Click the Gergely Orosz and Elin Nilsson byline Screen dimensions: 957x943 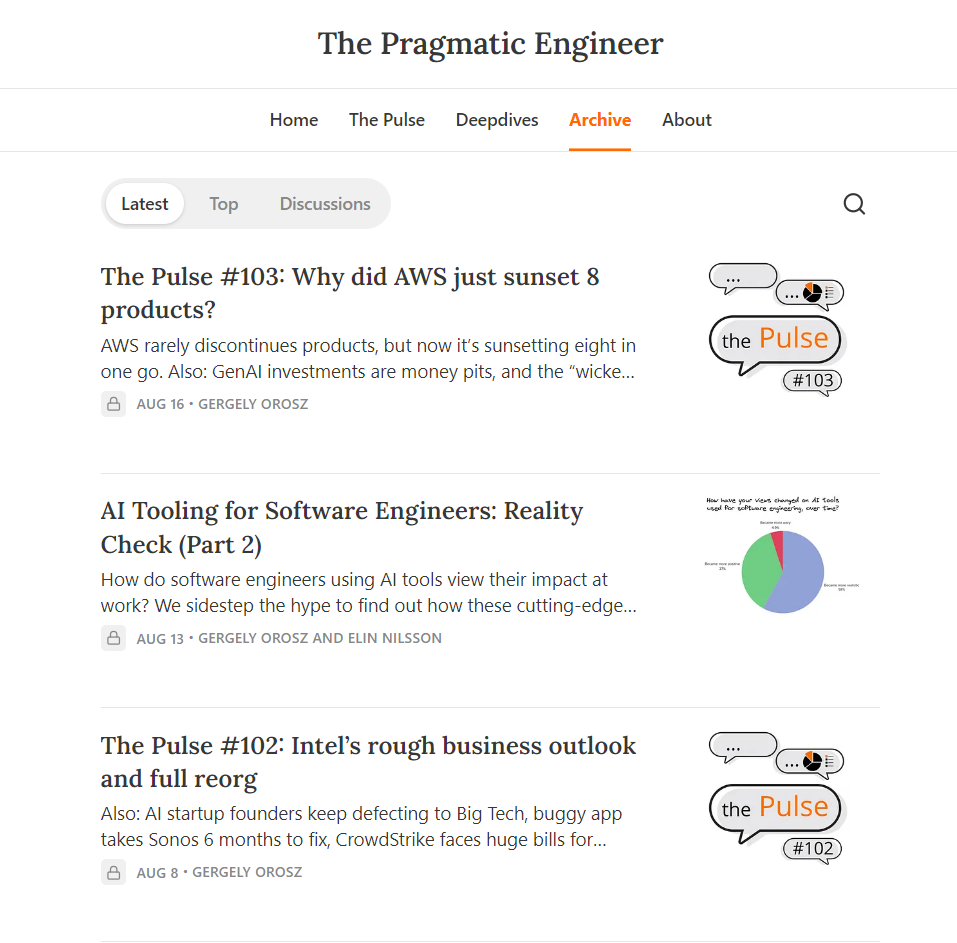pyautogui.click(x=320, y=638)
